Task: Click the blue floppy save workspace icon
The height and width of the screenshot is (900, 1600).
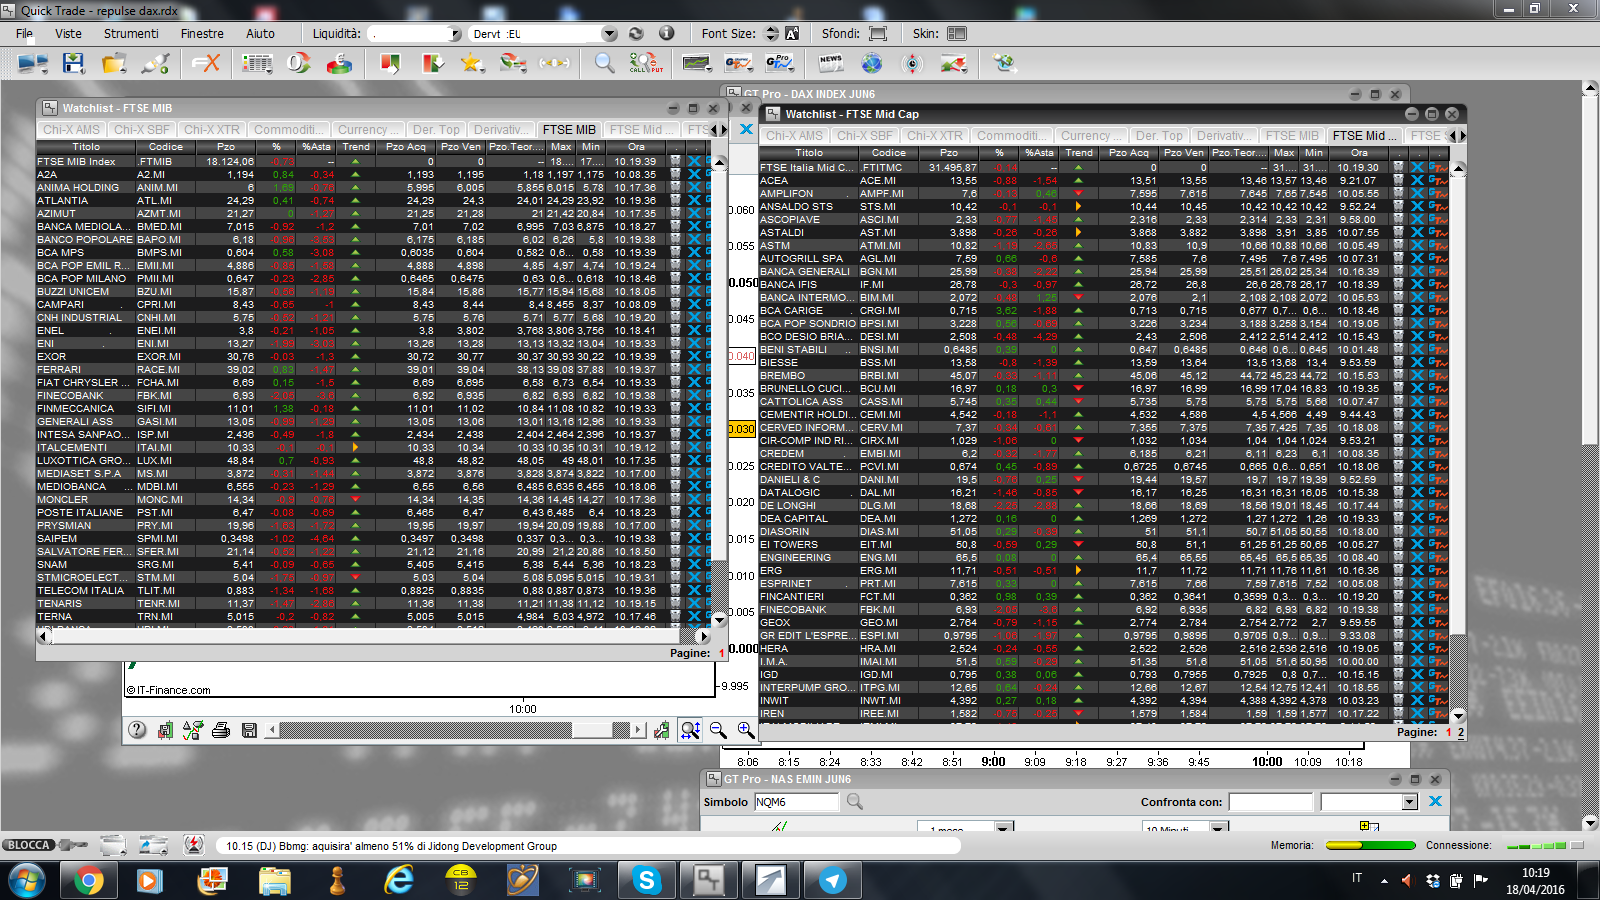Action: (74, 63)
